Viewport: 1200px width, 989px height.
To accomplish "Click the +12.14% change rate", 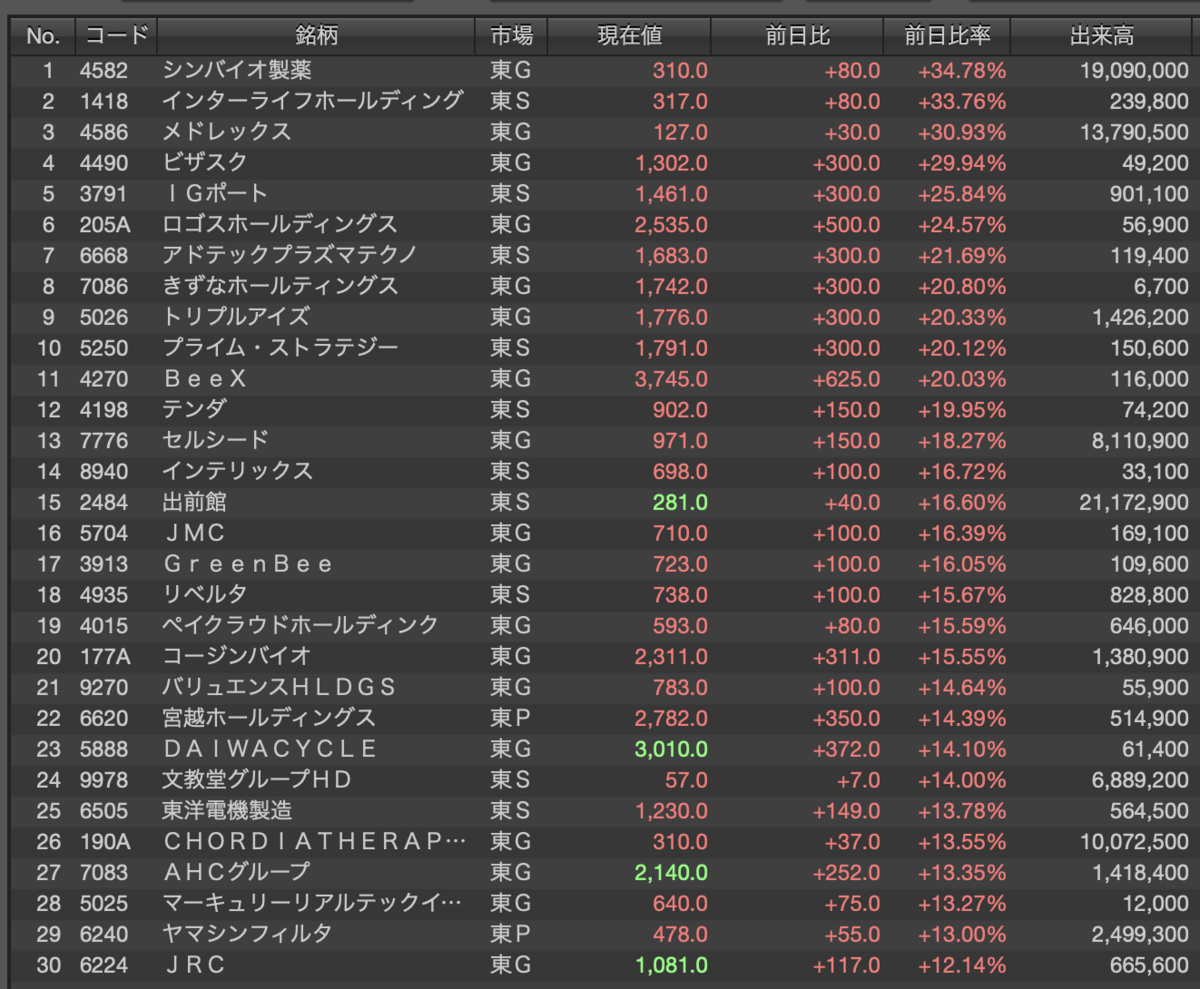I will click(962, 964).
